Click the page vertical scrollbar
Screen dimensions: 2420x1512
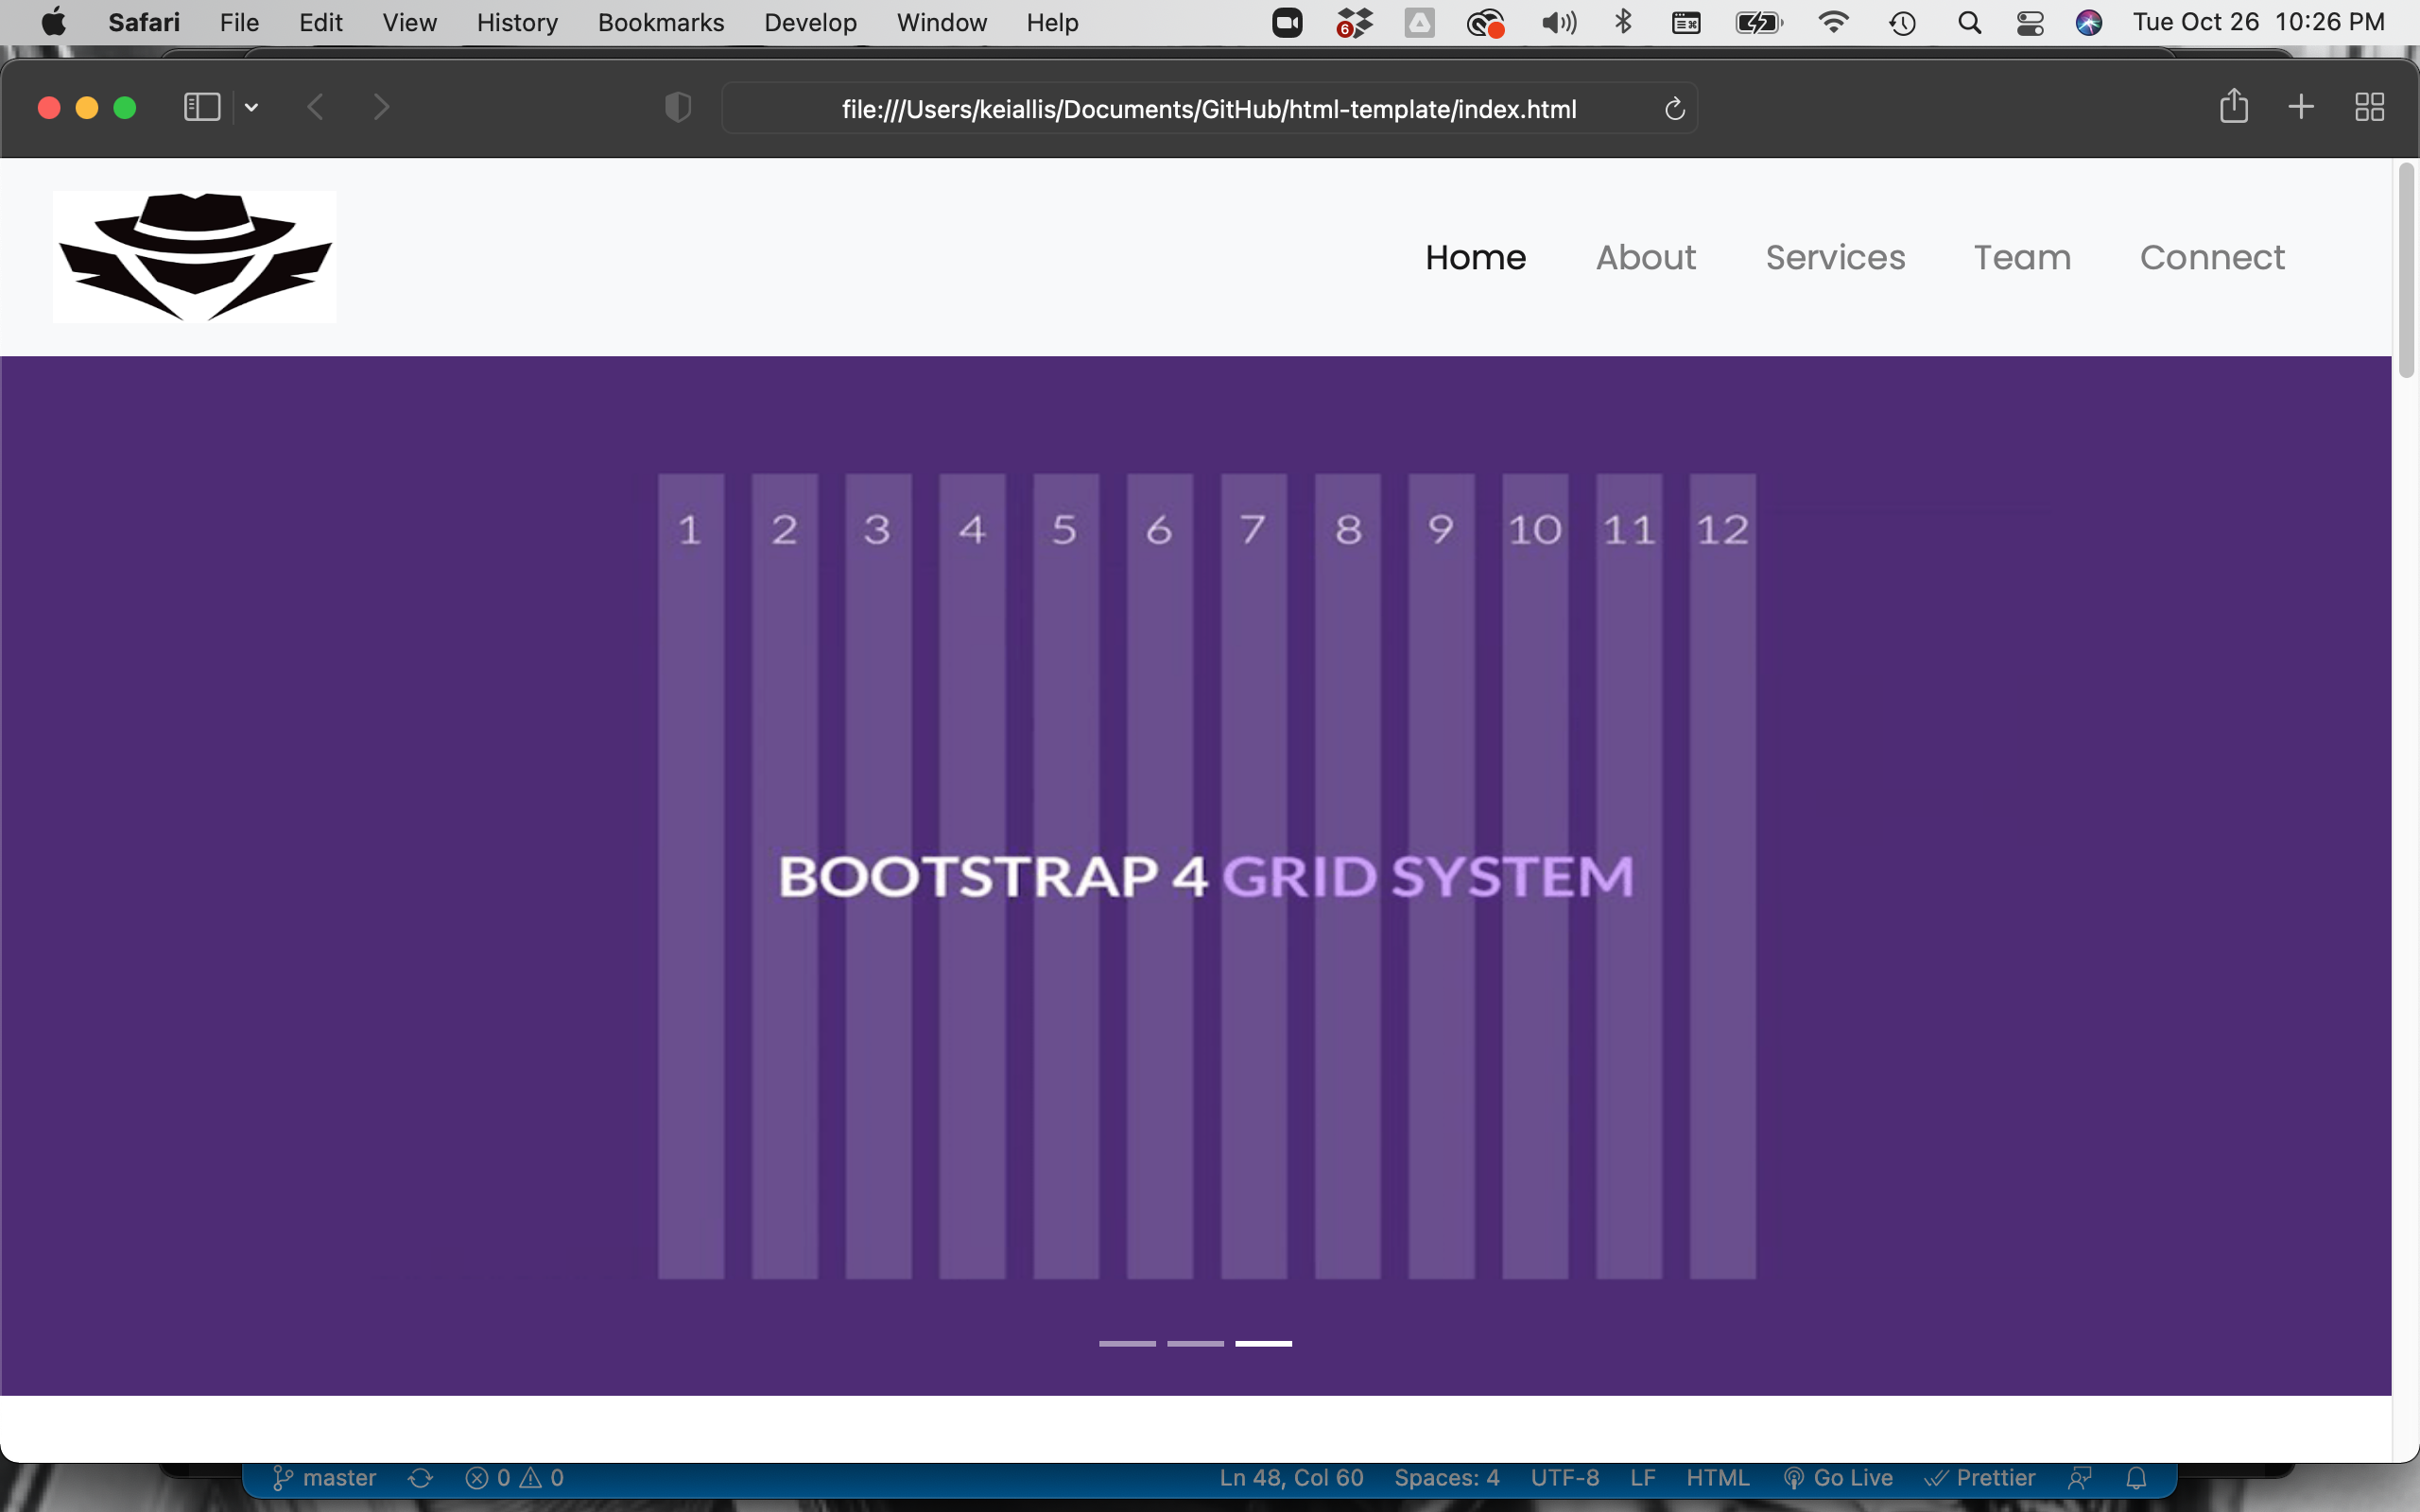pyautogui.click(x=2406, y=271)
